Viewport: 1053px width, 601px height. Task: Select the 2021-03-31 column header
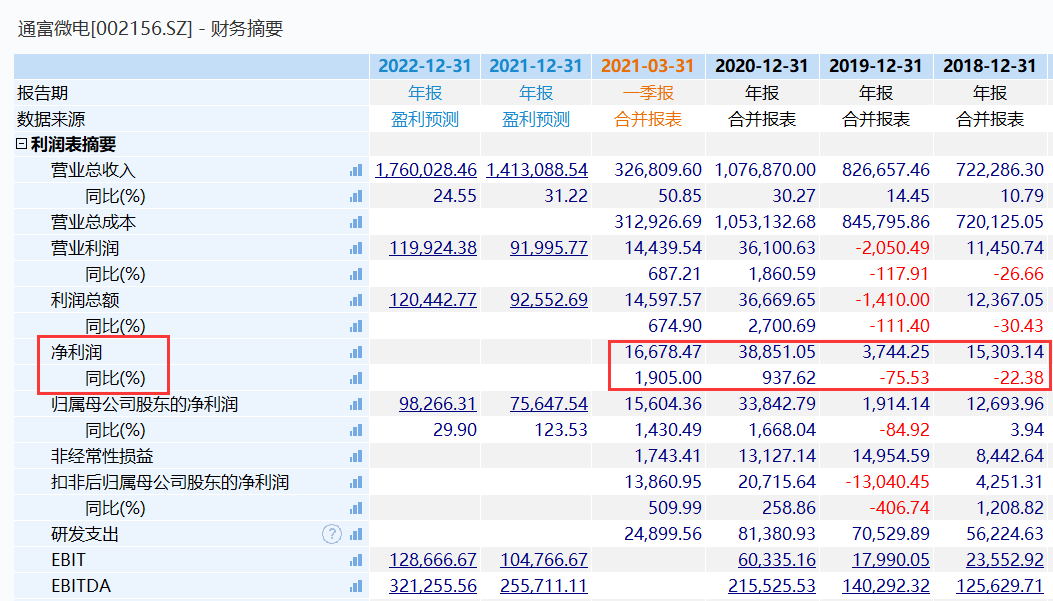(647, 66)
